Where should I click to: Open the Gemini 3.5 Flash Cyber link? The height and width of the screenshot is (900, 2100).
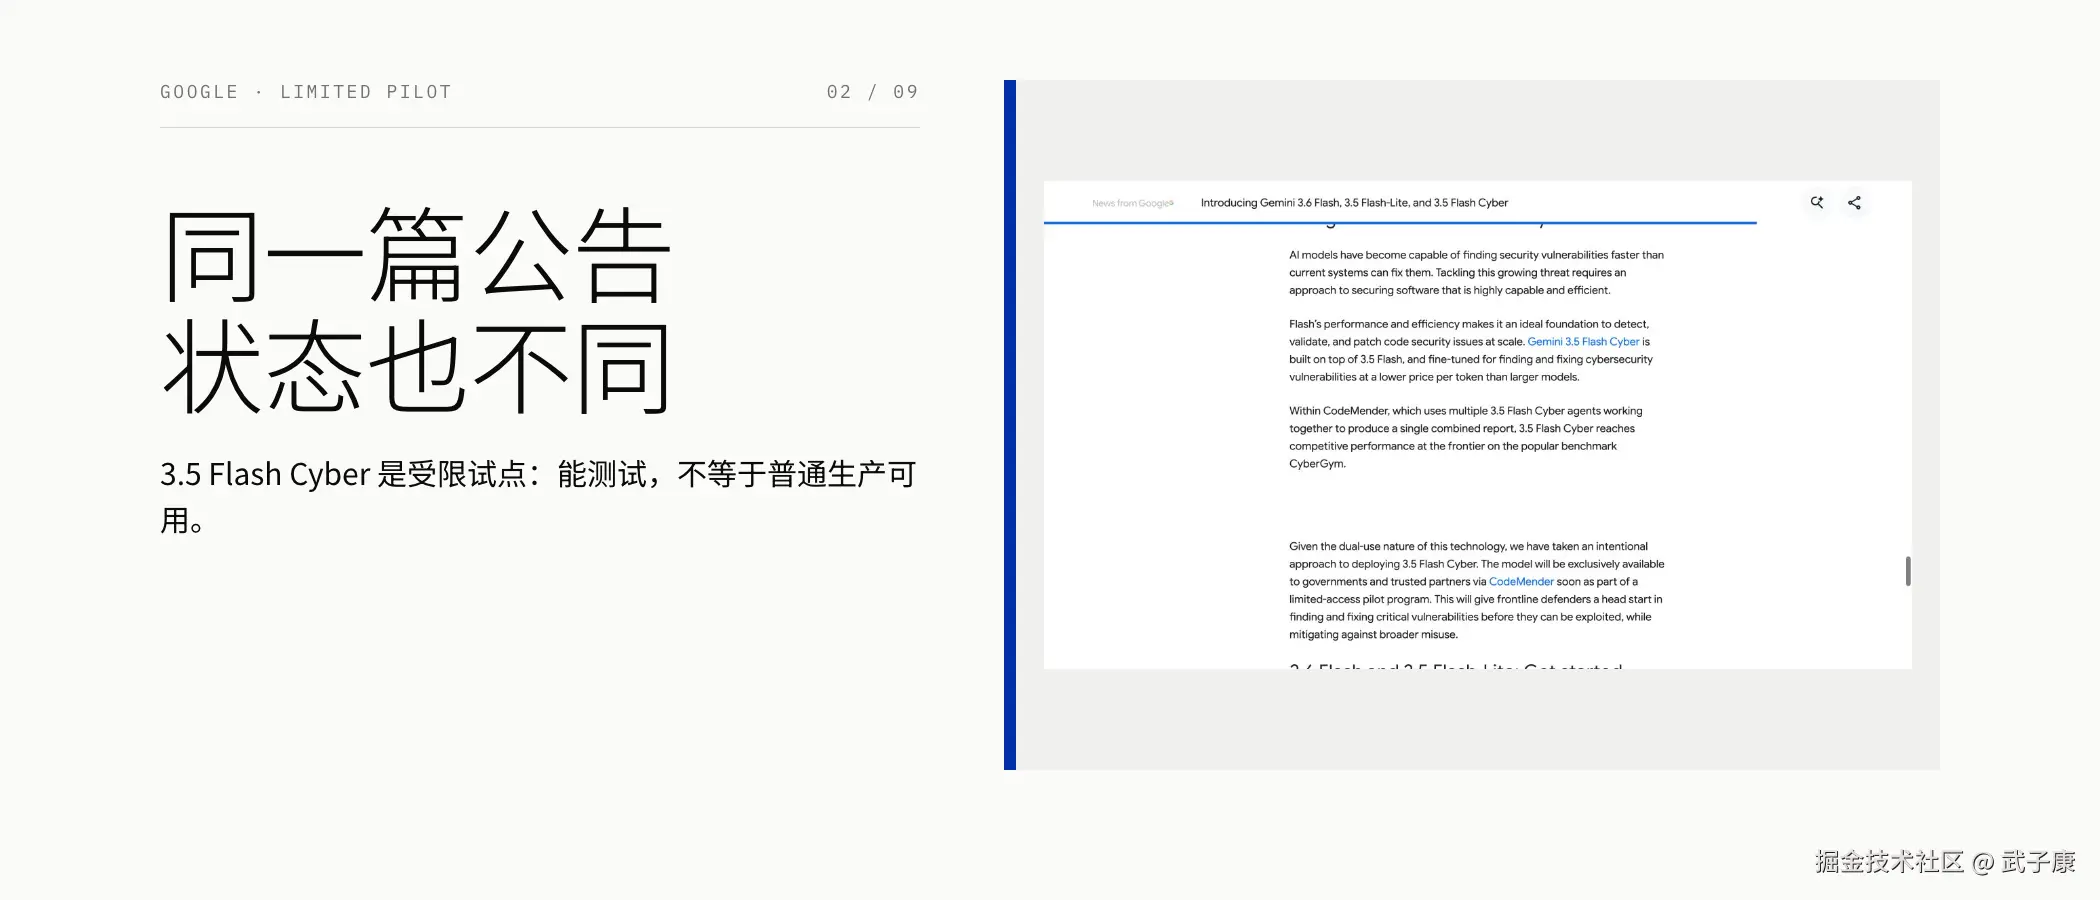1583,342
